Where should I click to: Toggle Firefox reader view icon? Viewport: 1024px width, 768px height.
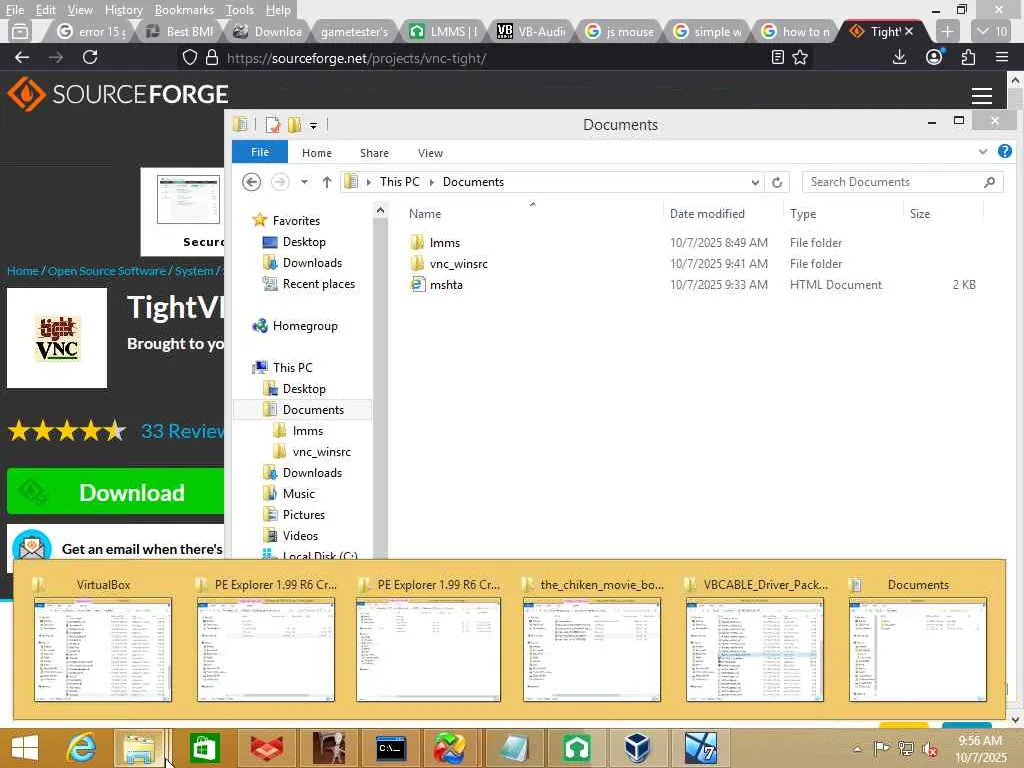[x=777, y=57]
